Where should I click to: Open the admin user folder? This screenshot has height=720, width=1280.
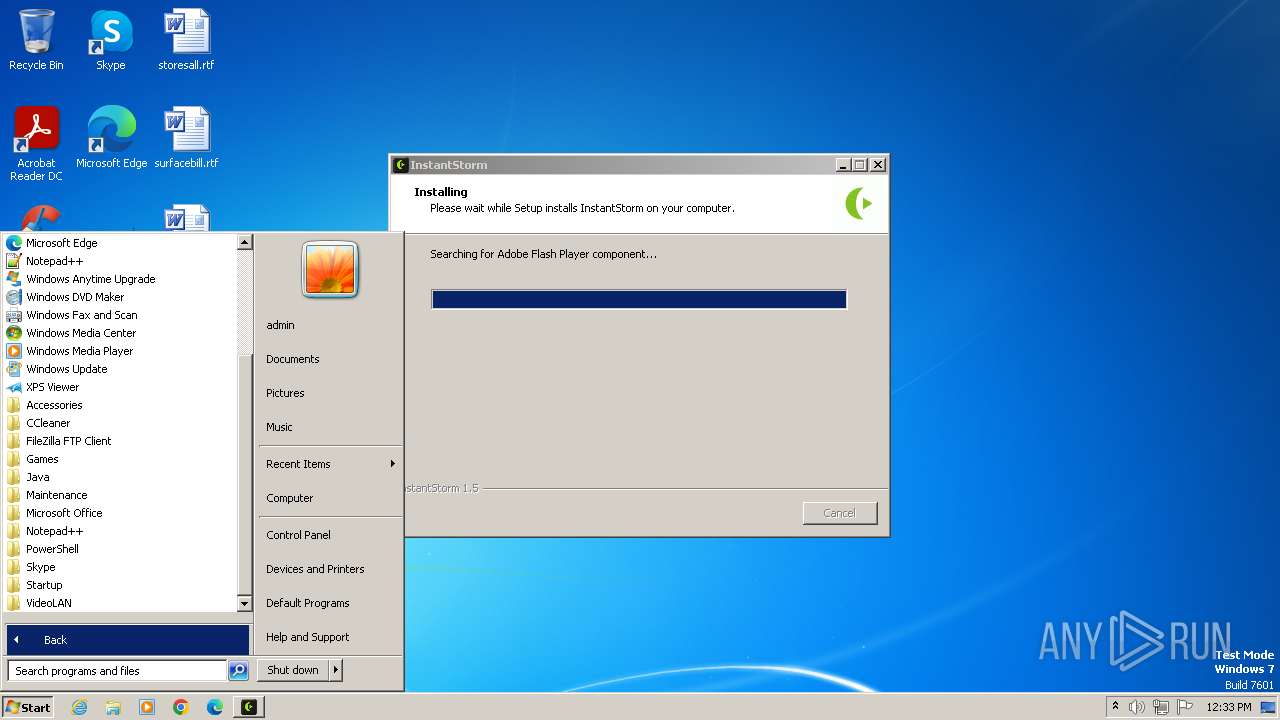click(x=330, y=325)
